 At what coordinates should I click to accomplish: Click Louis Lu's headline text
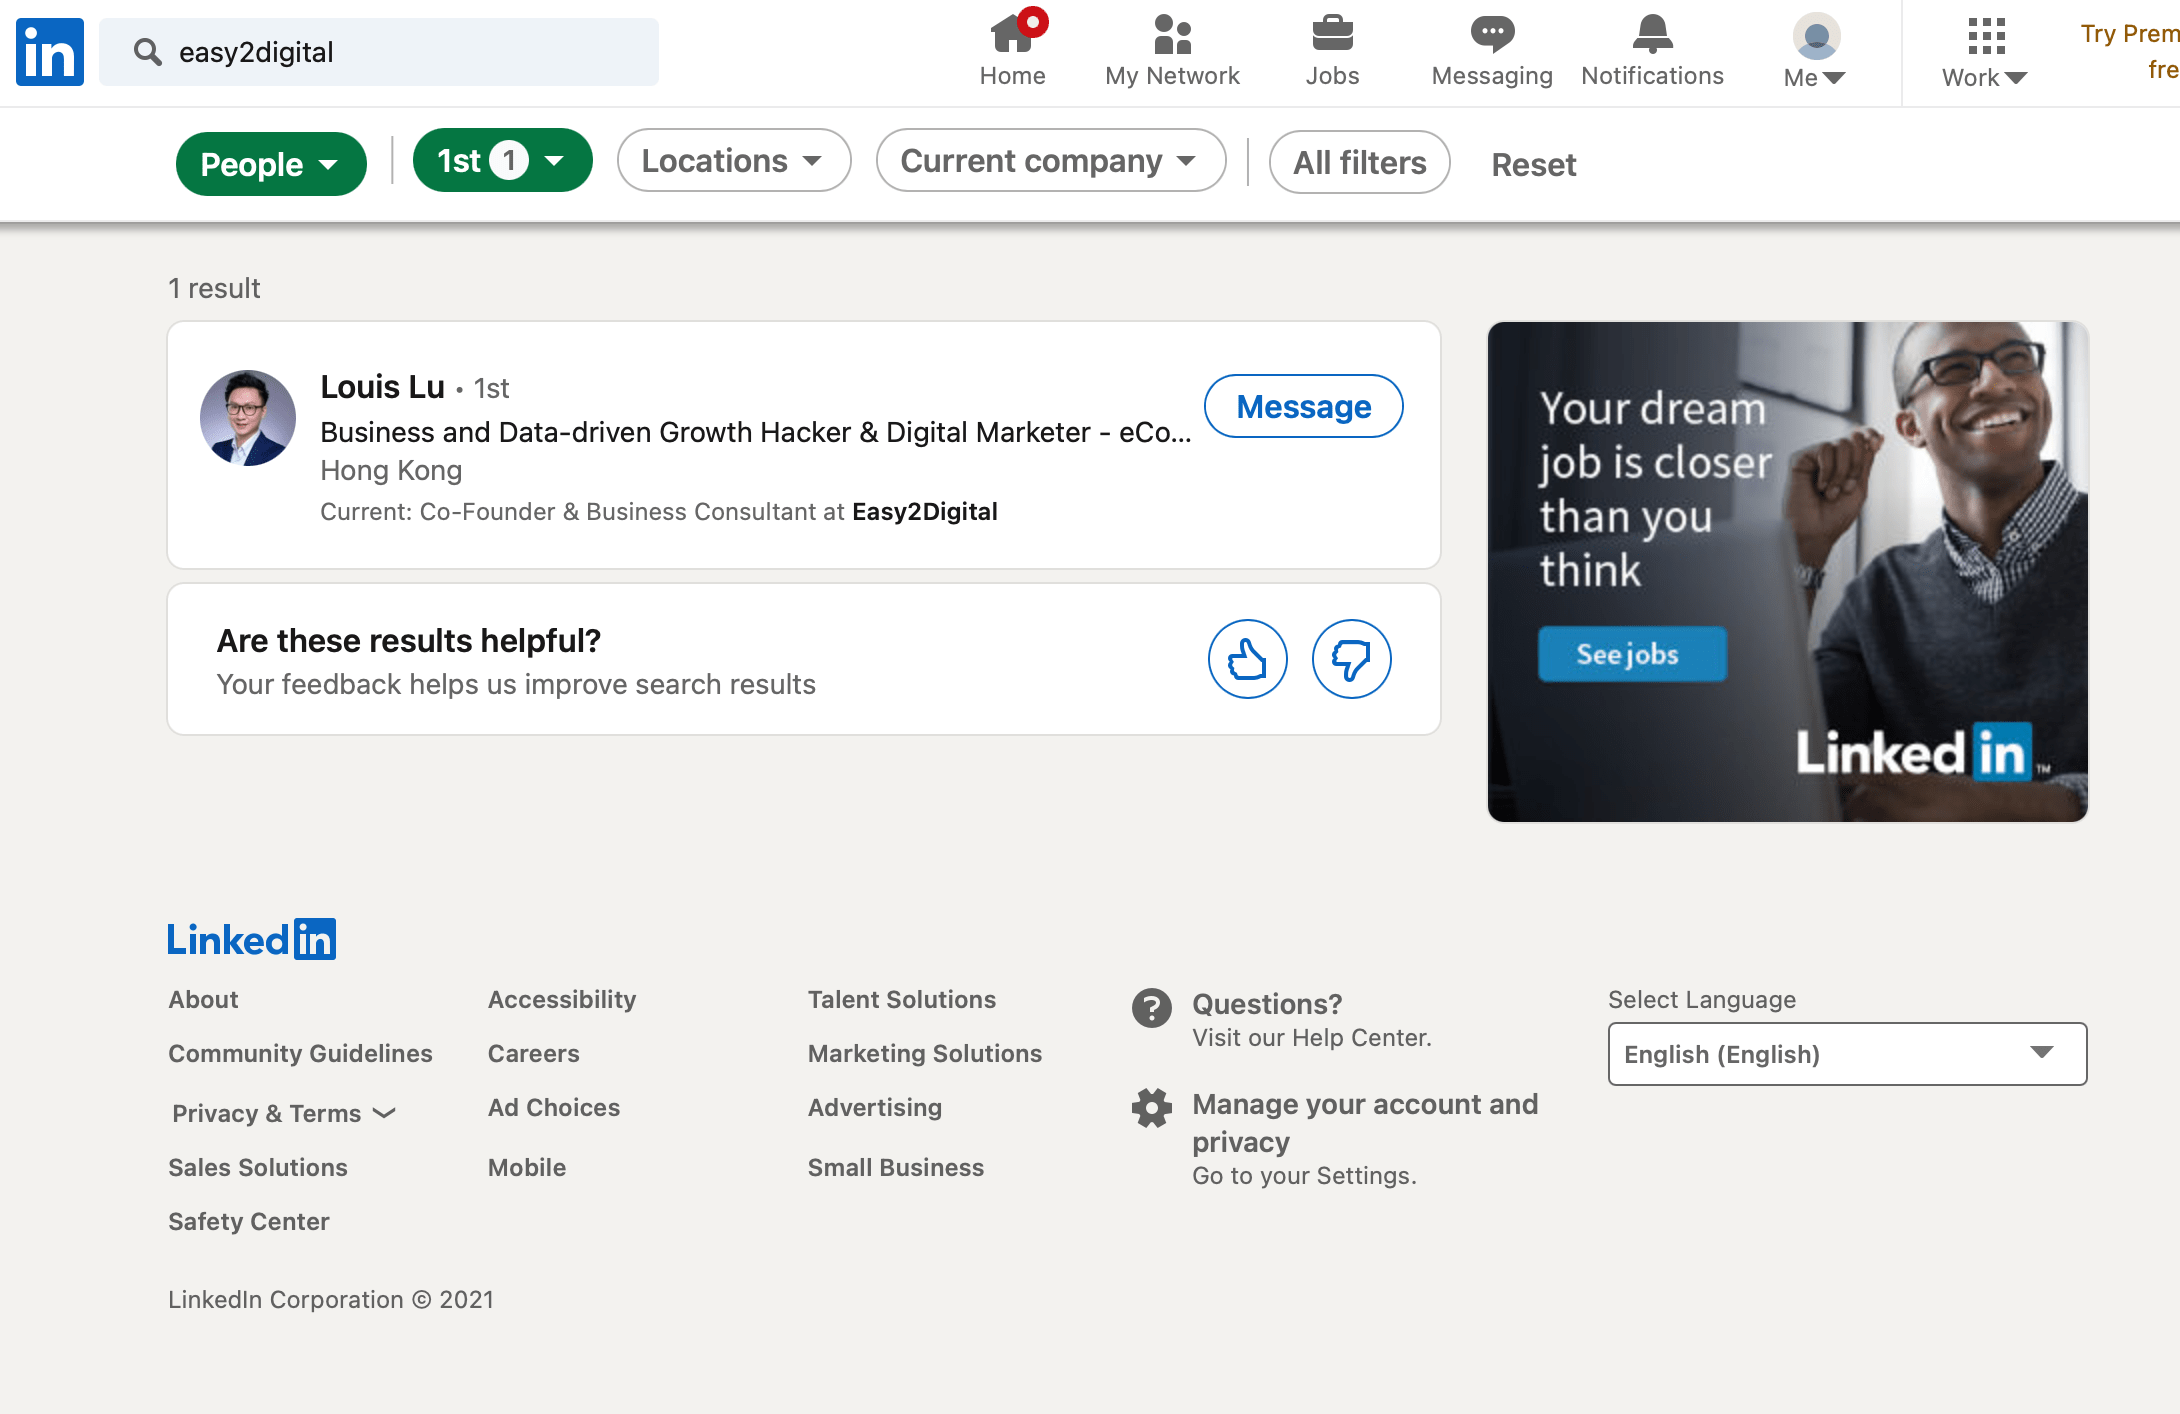[756, 432]
